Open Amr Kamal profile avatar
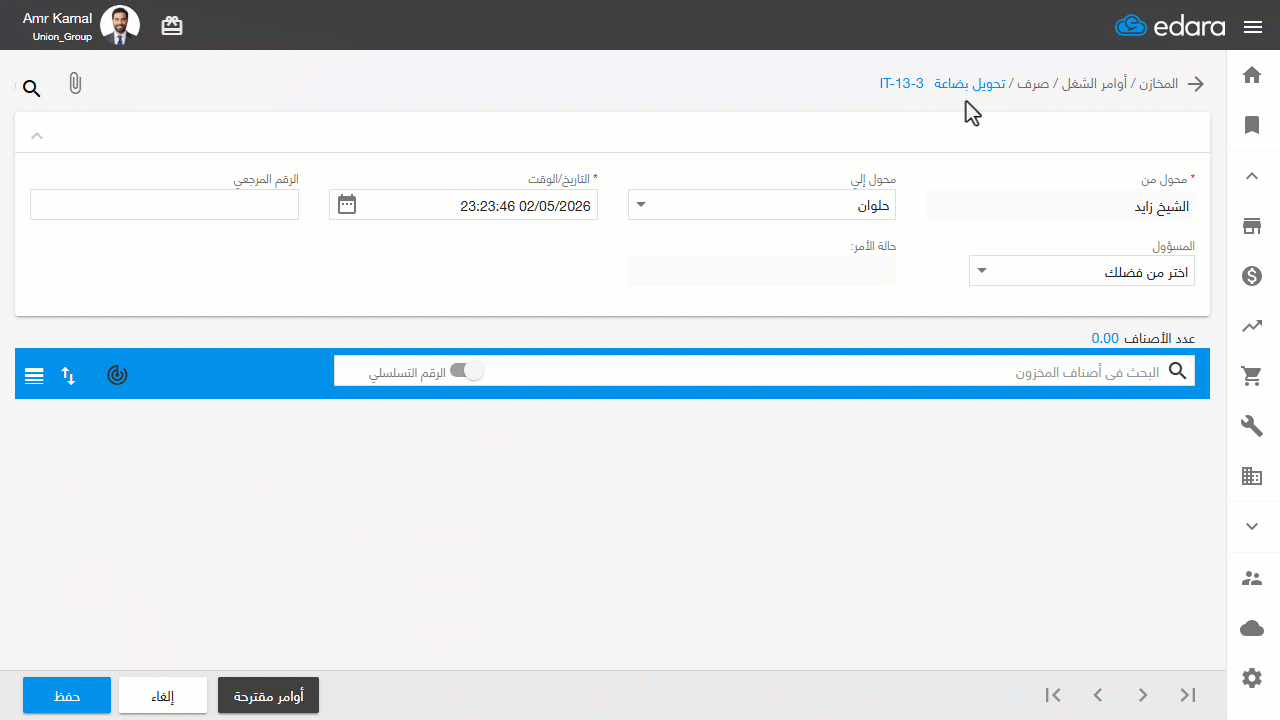This screenshot has height=720, width=1280. point(120,26)
